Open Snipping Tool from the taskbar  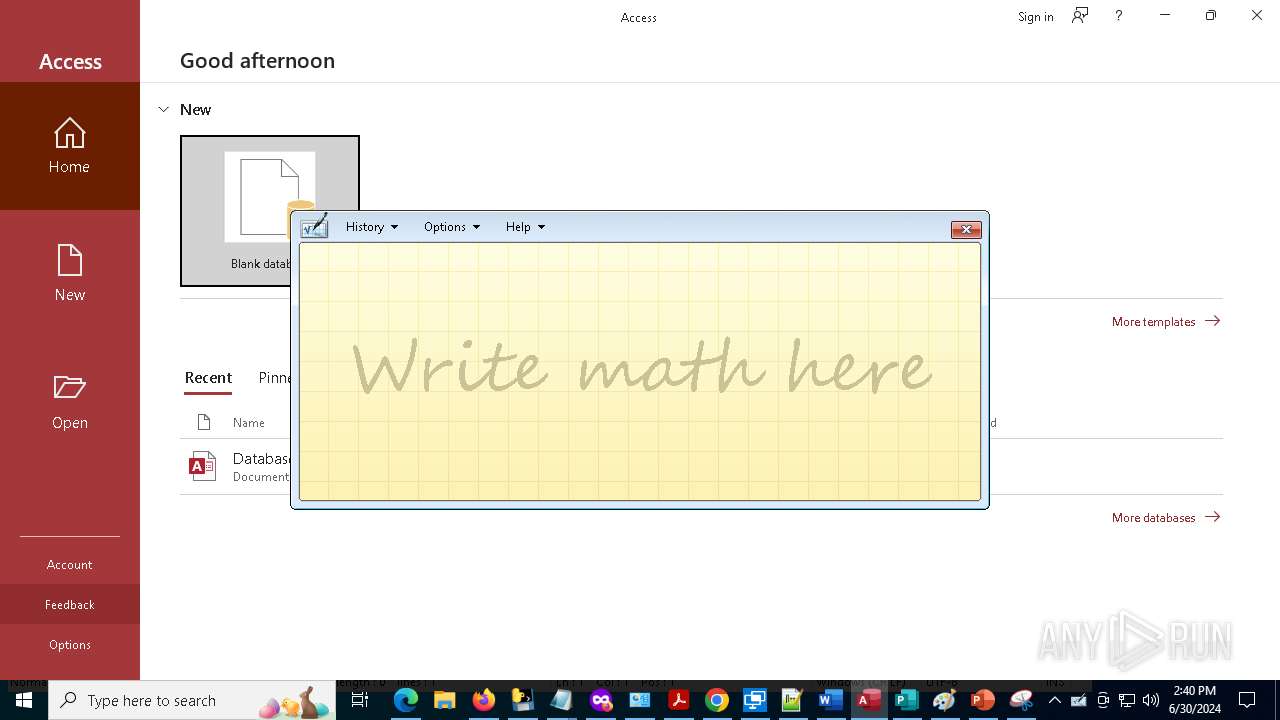coord(1021,700)
